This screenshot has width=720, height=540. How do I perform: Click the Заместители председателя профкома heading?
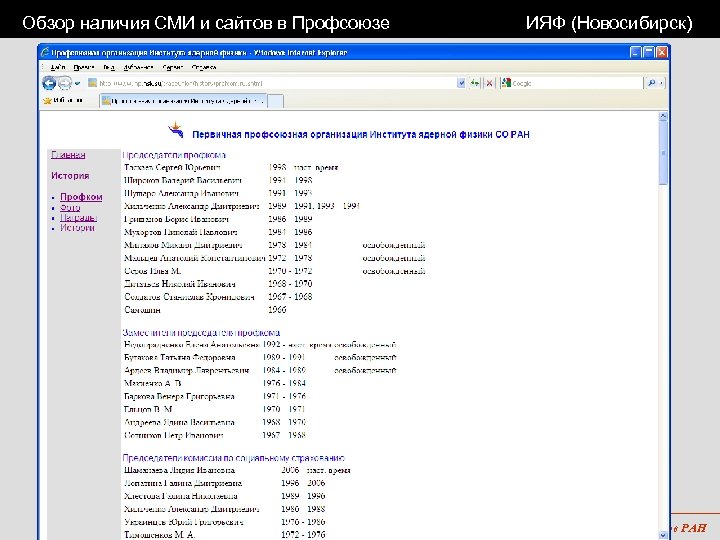(x=201, y=332)
